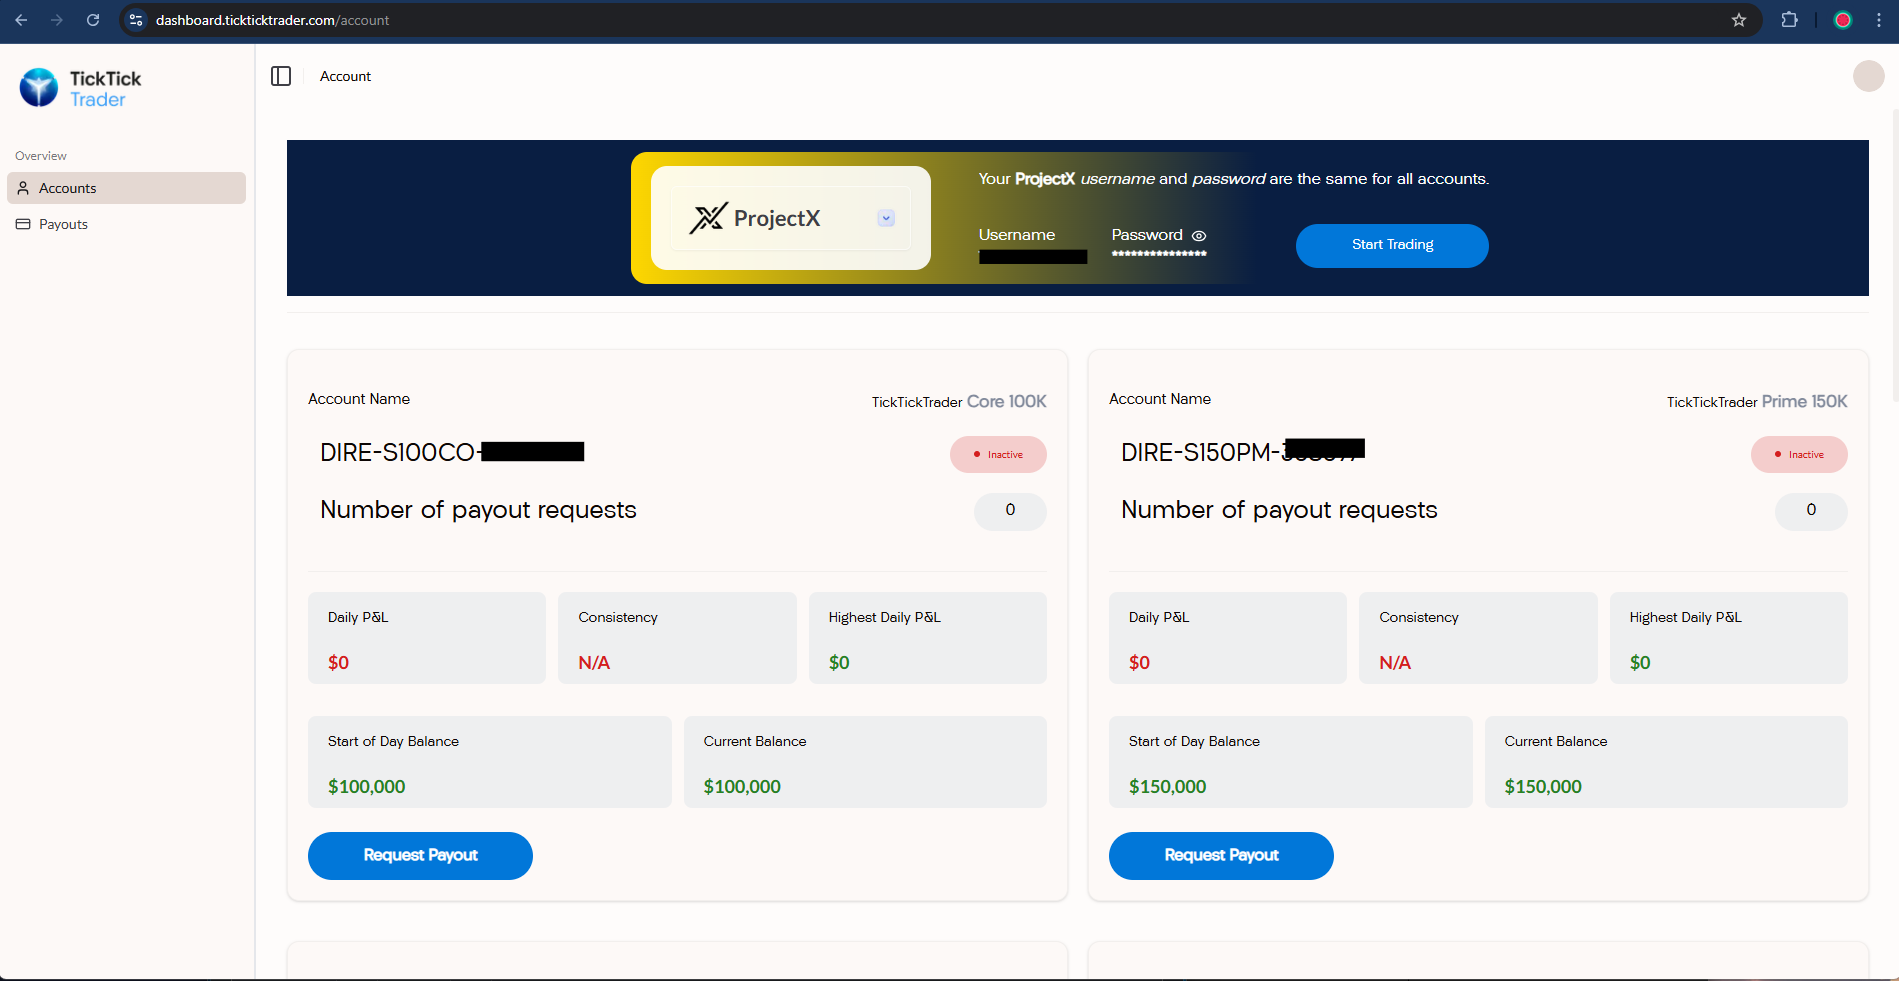Click the browser back arrow
The width and height of the screenshot is (1899, 981).
point(21,20)
